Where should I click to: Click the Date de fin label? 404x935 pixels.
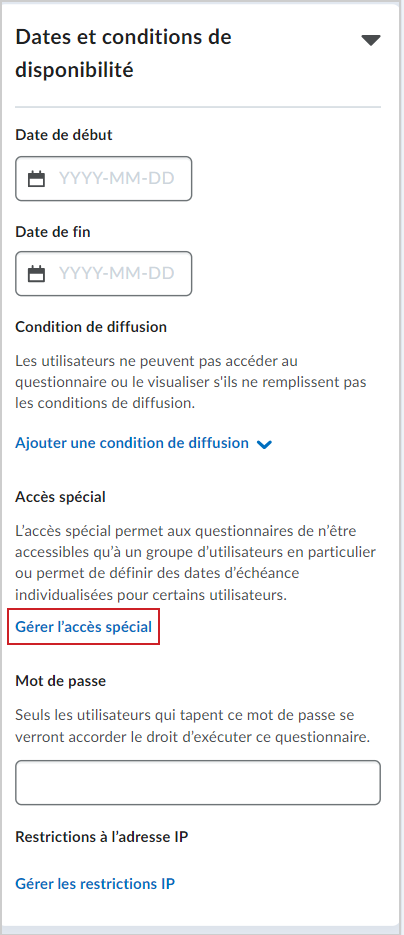pyautogui.click(x=53, y=231)
